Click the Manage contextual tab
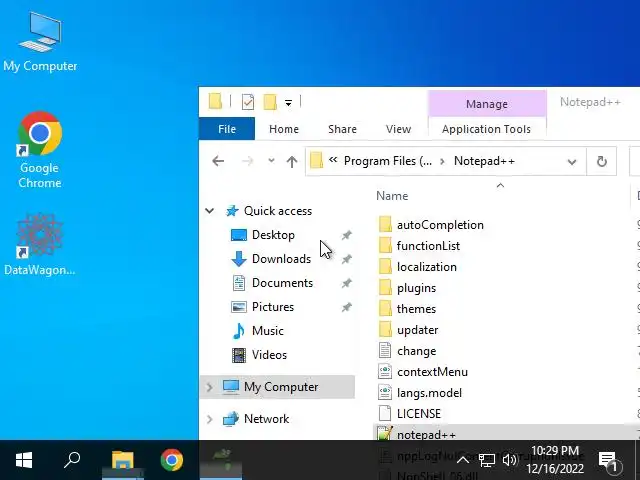The image size is (640, 480). (x=487, y=104)
